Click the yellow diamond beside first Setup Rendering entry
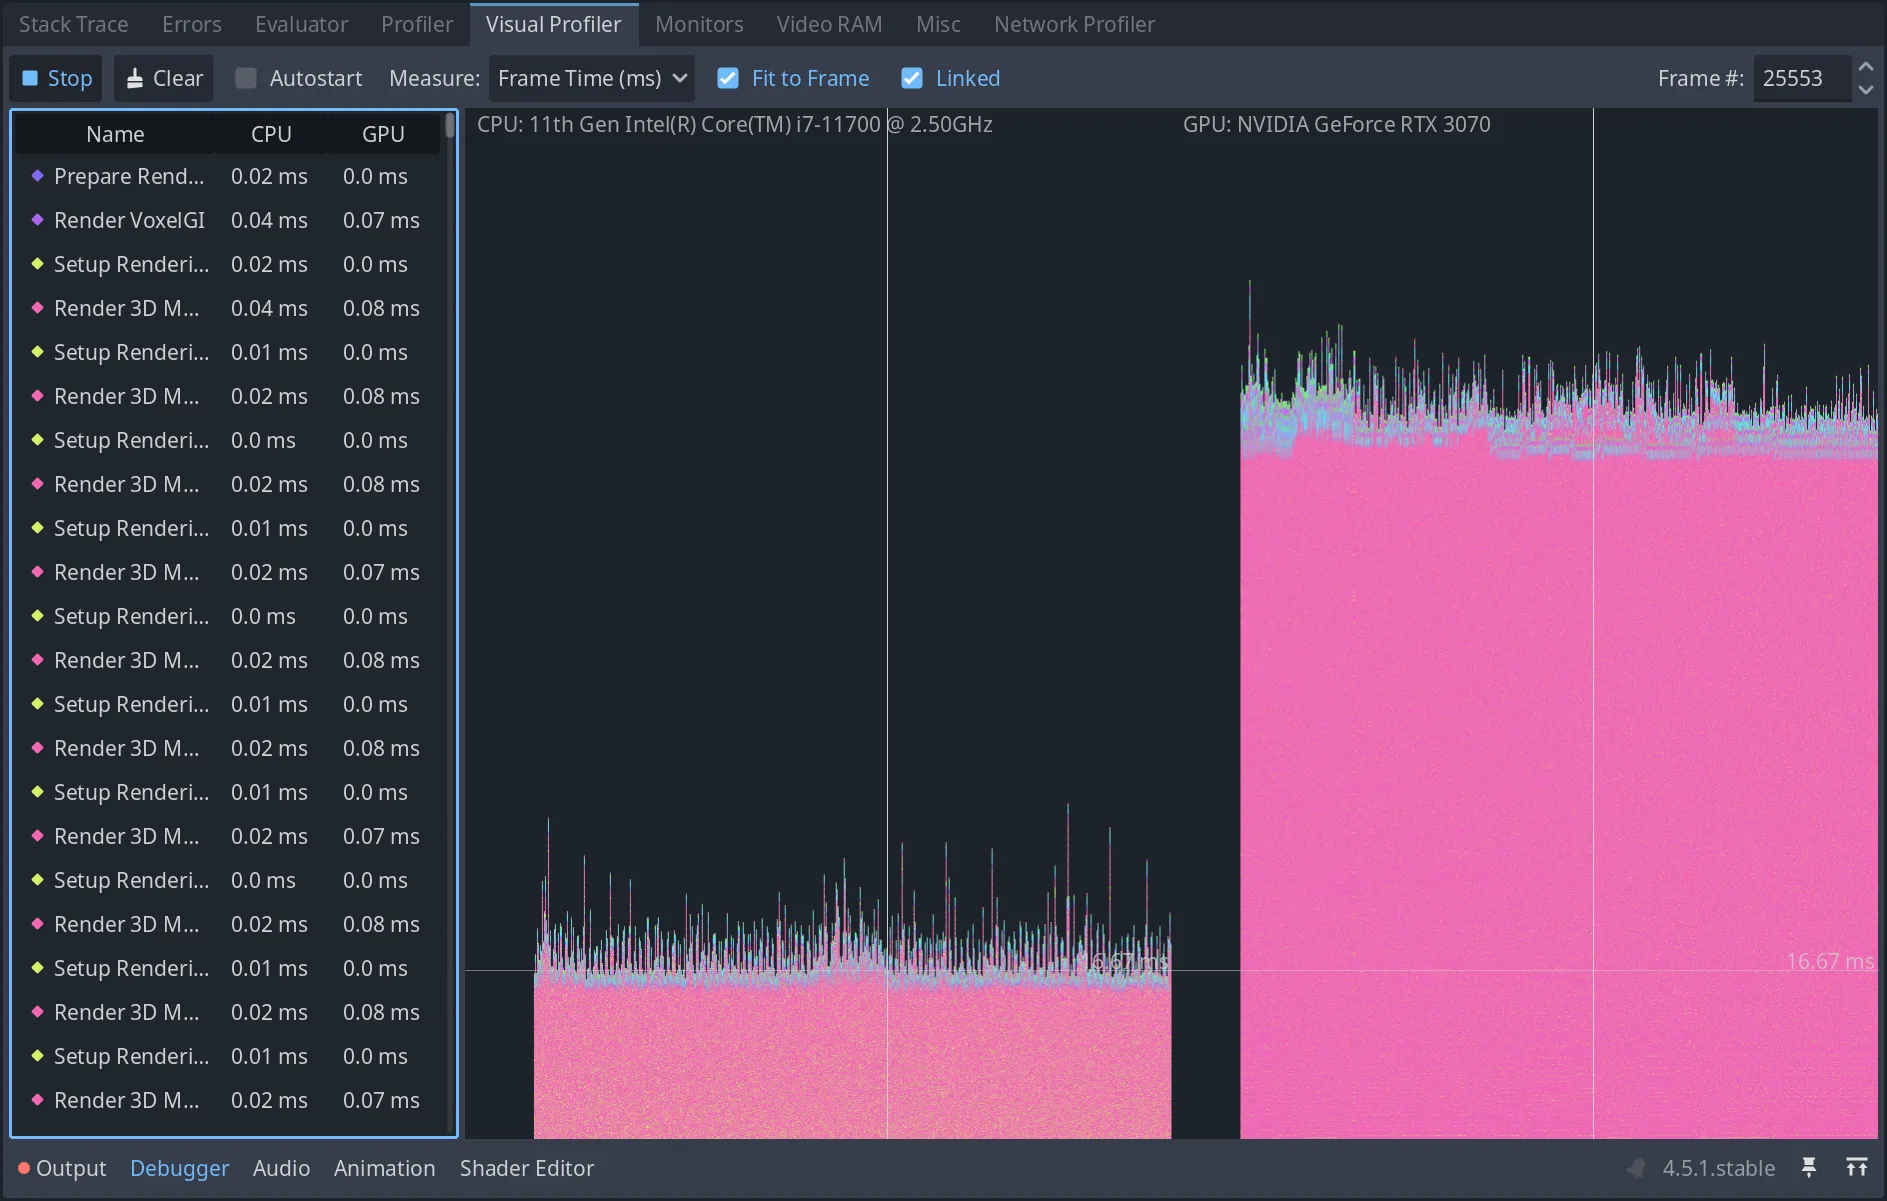 (37, 263)
